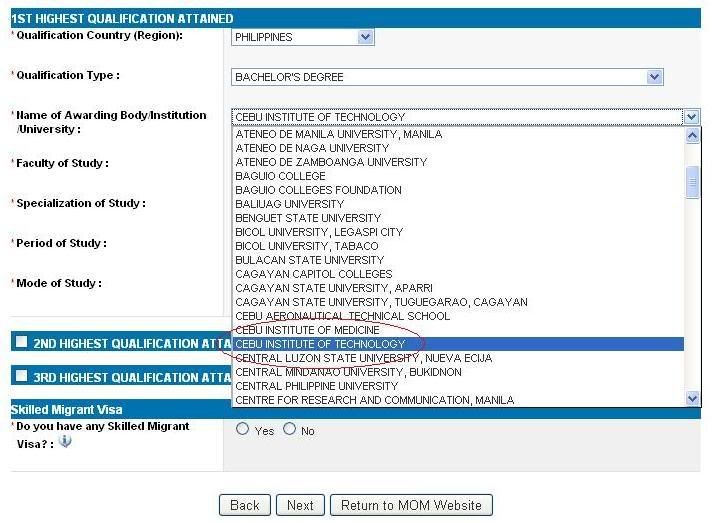The width and height of the screenshot is (712, 523).
Task: Click Return to MOM Website button
Action: [x=411, y=505]
